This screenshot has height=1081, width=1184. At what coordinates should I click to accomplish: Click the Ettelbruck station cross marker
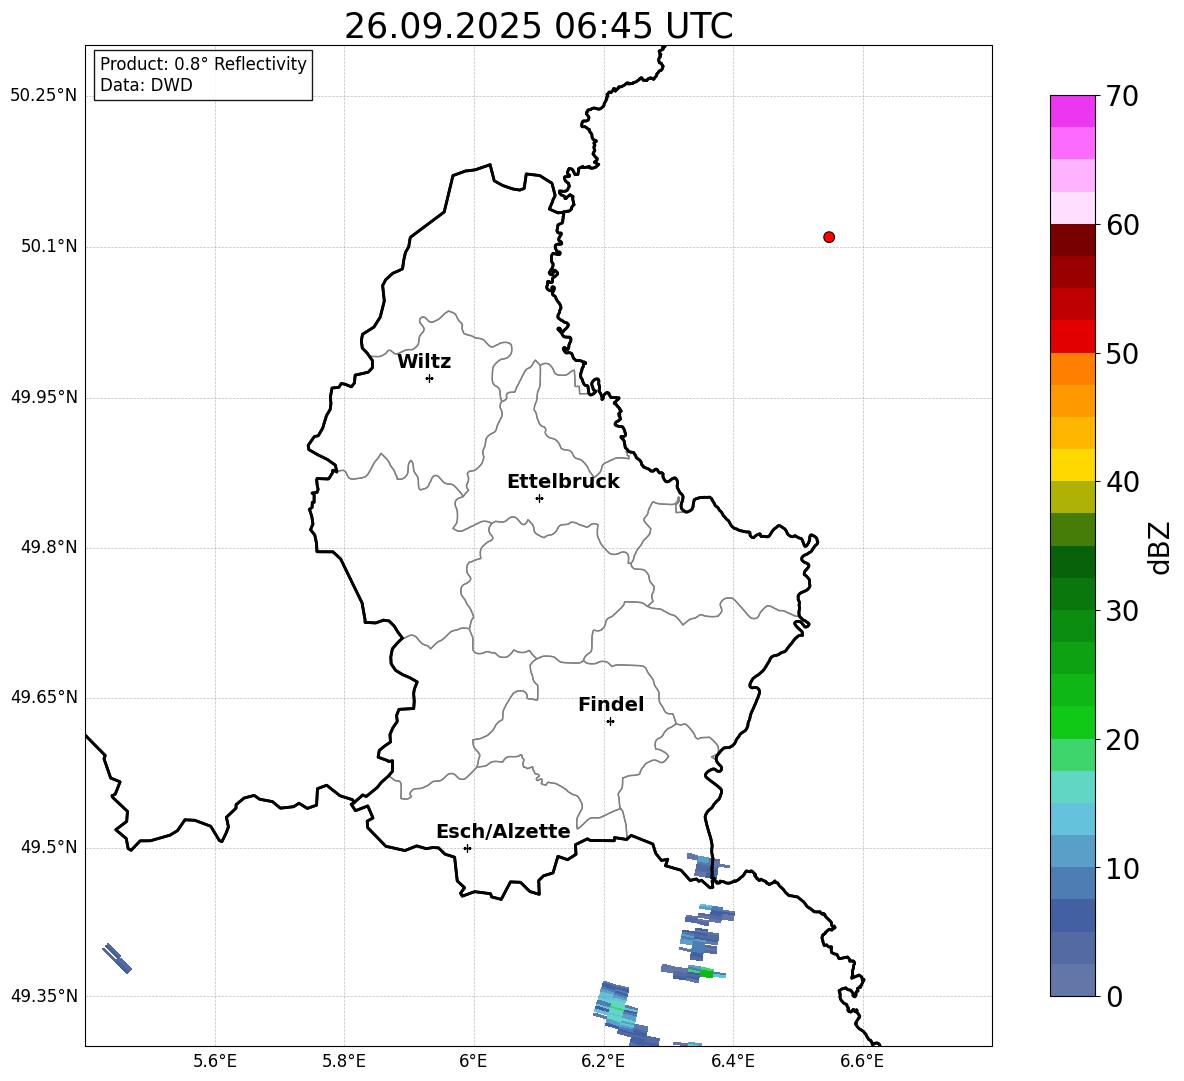(538, 498)
